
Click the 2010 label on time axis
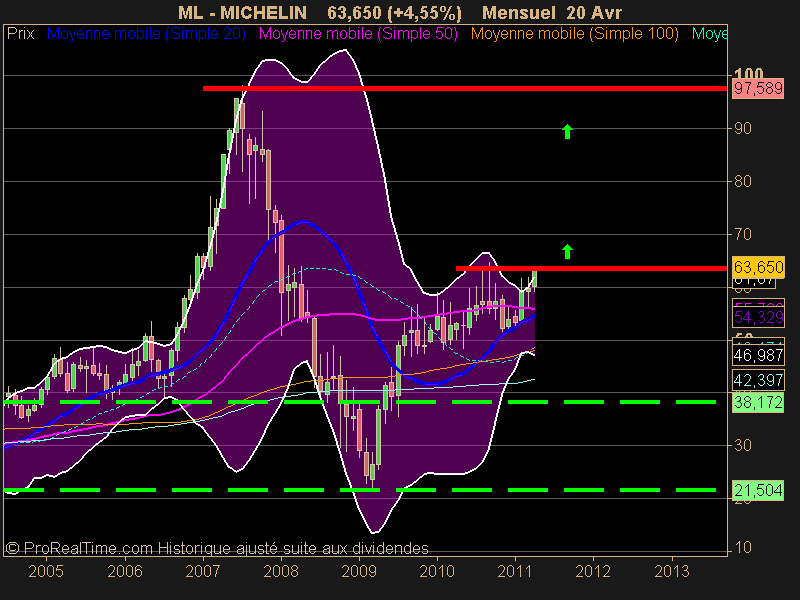[437, 571]
